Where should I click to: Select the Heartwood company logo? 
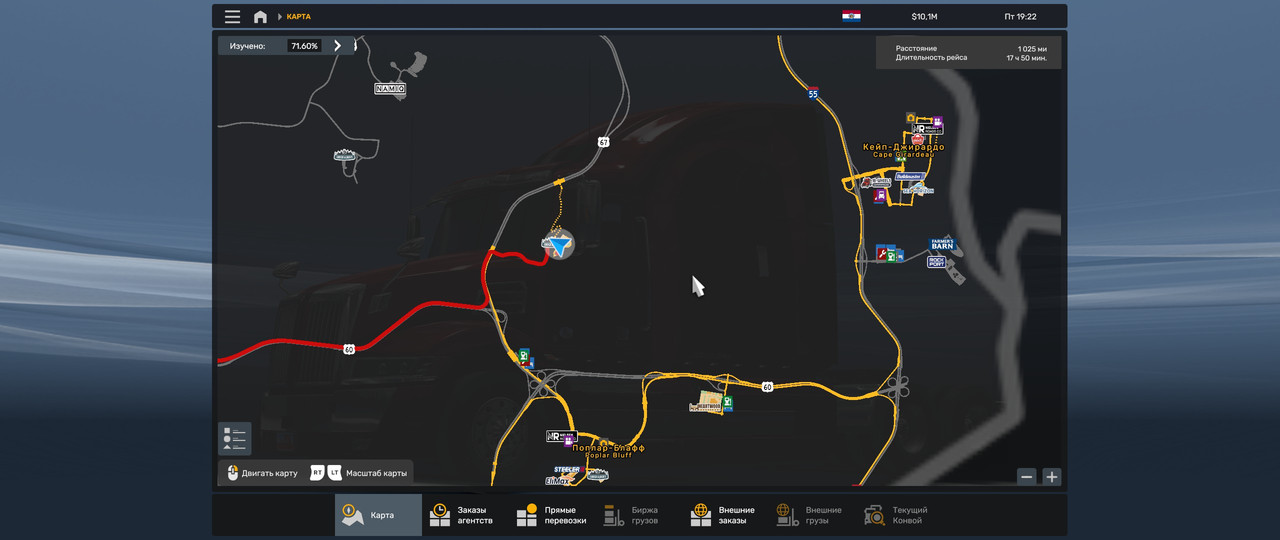tap(705, 406)
